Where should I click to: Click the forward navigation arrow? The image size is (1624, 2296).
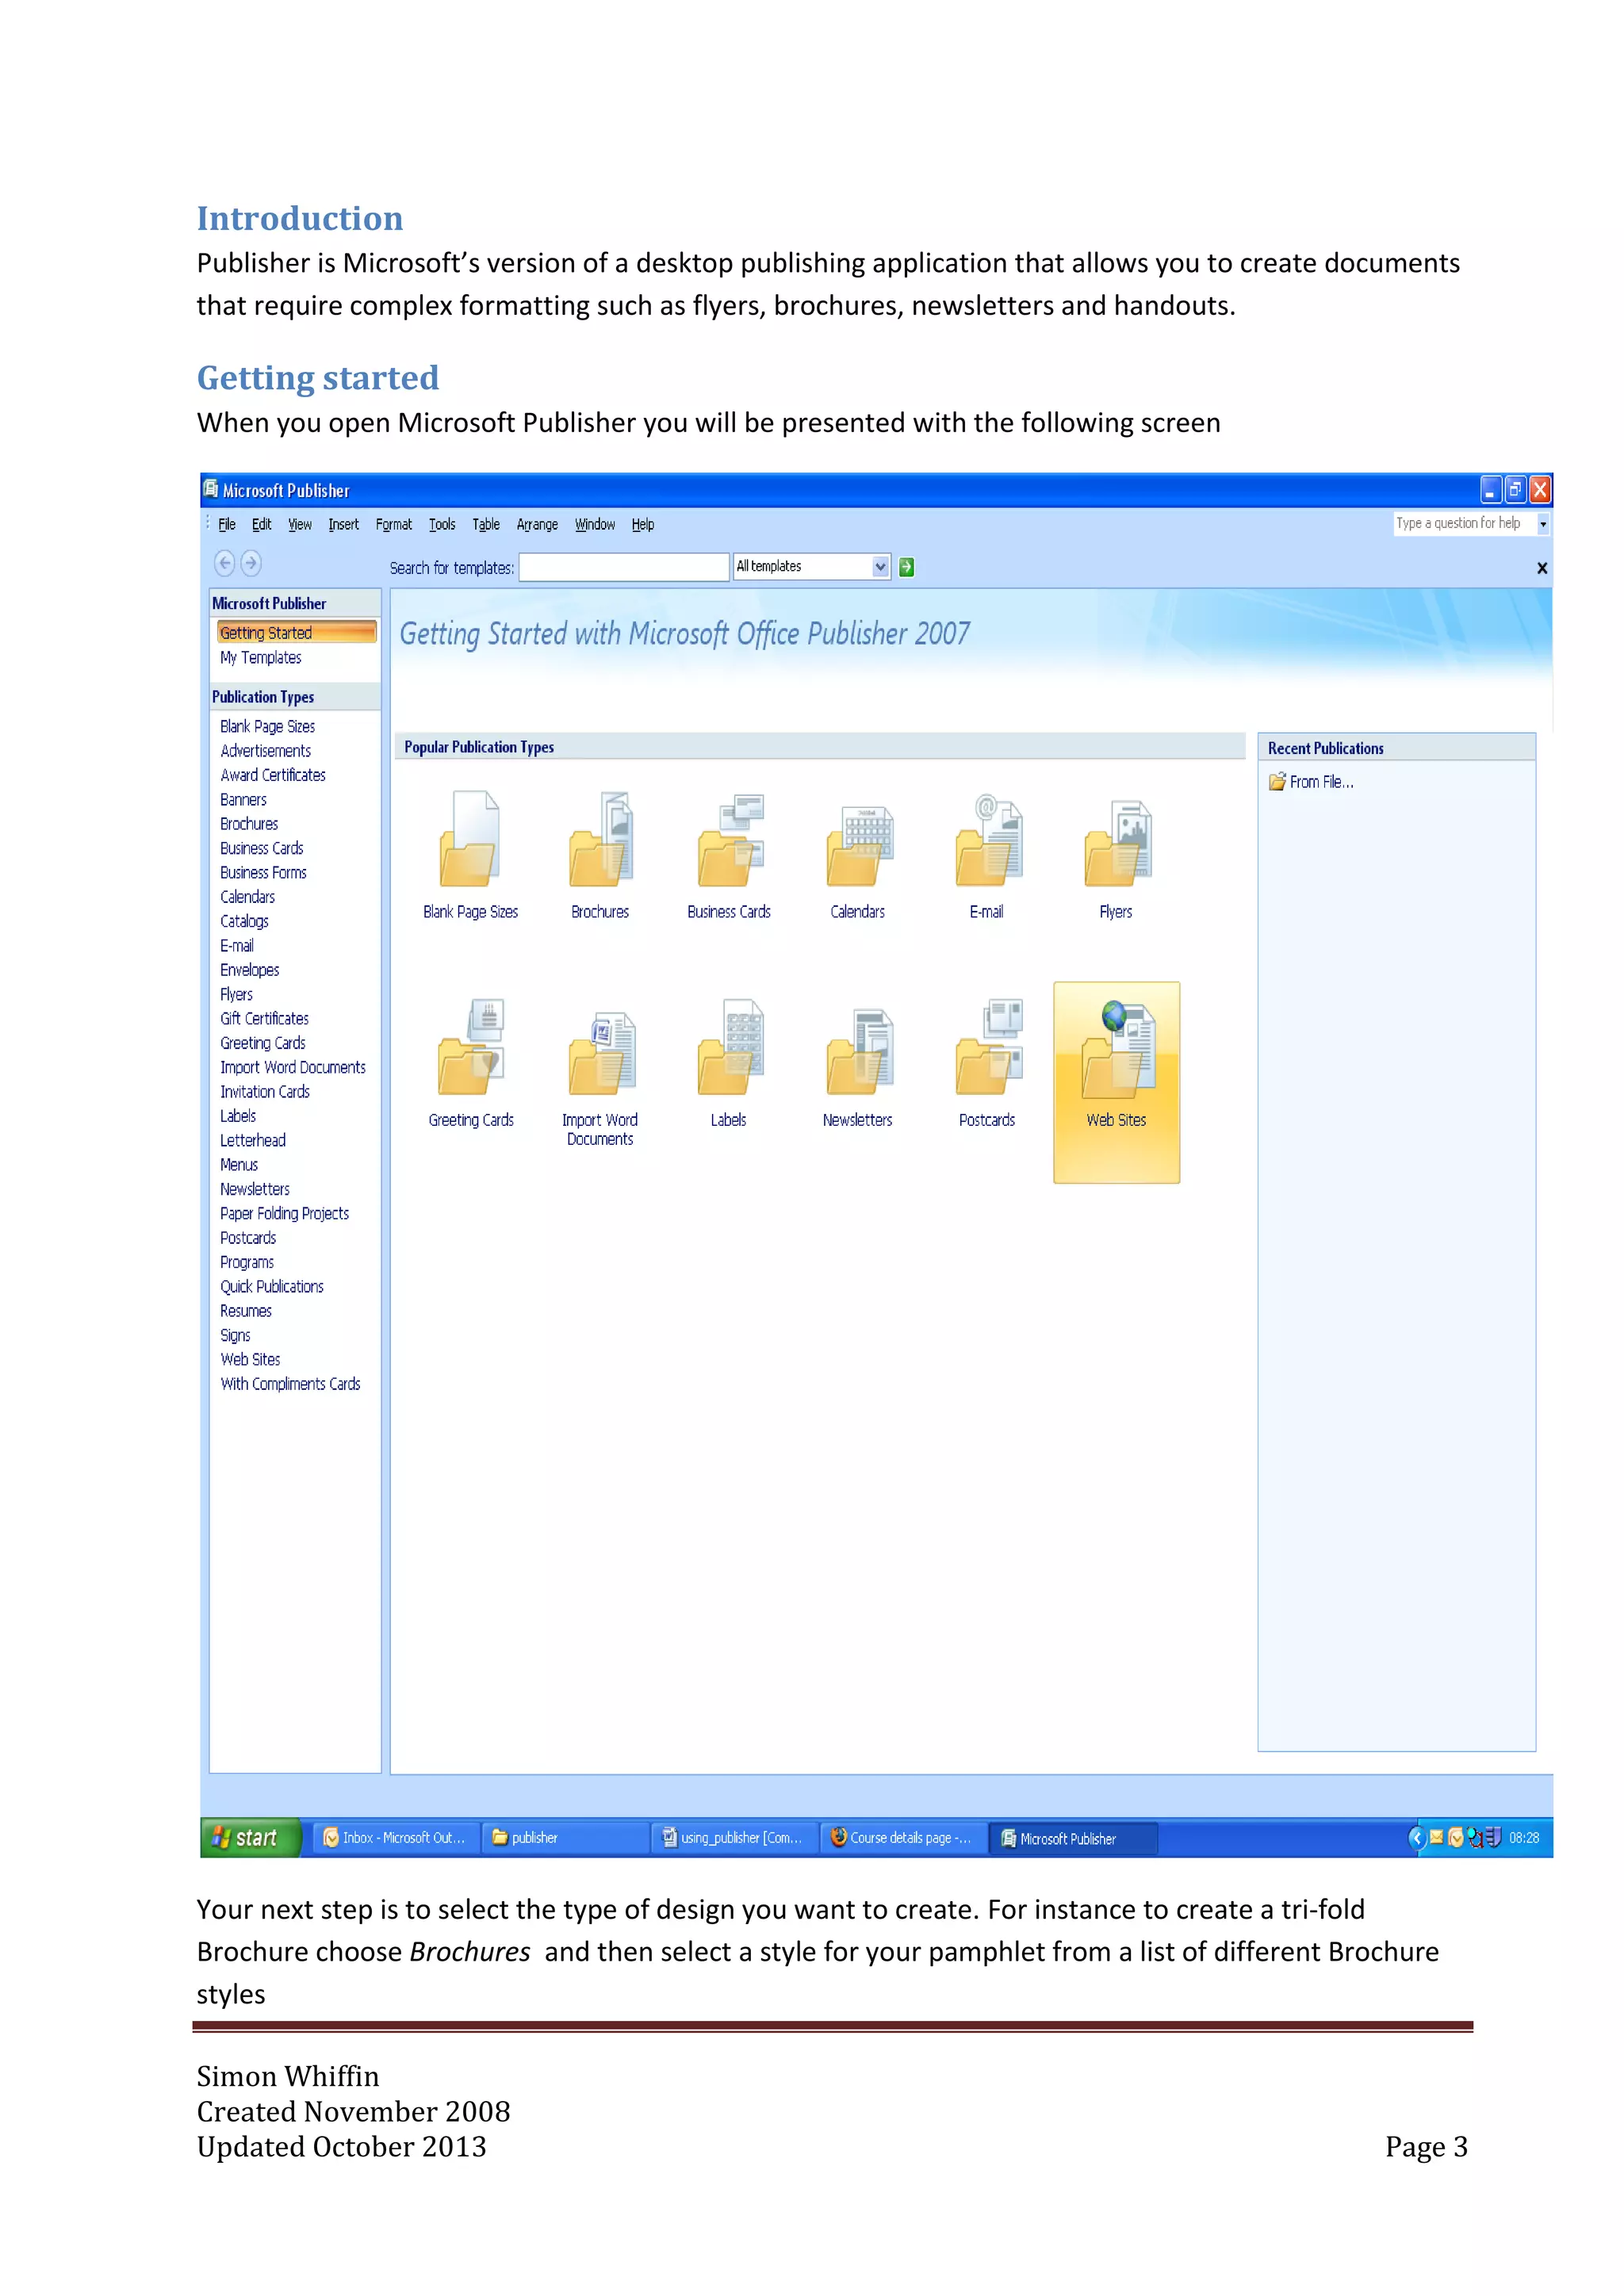tap(251, 564)
